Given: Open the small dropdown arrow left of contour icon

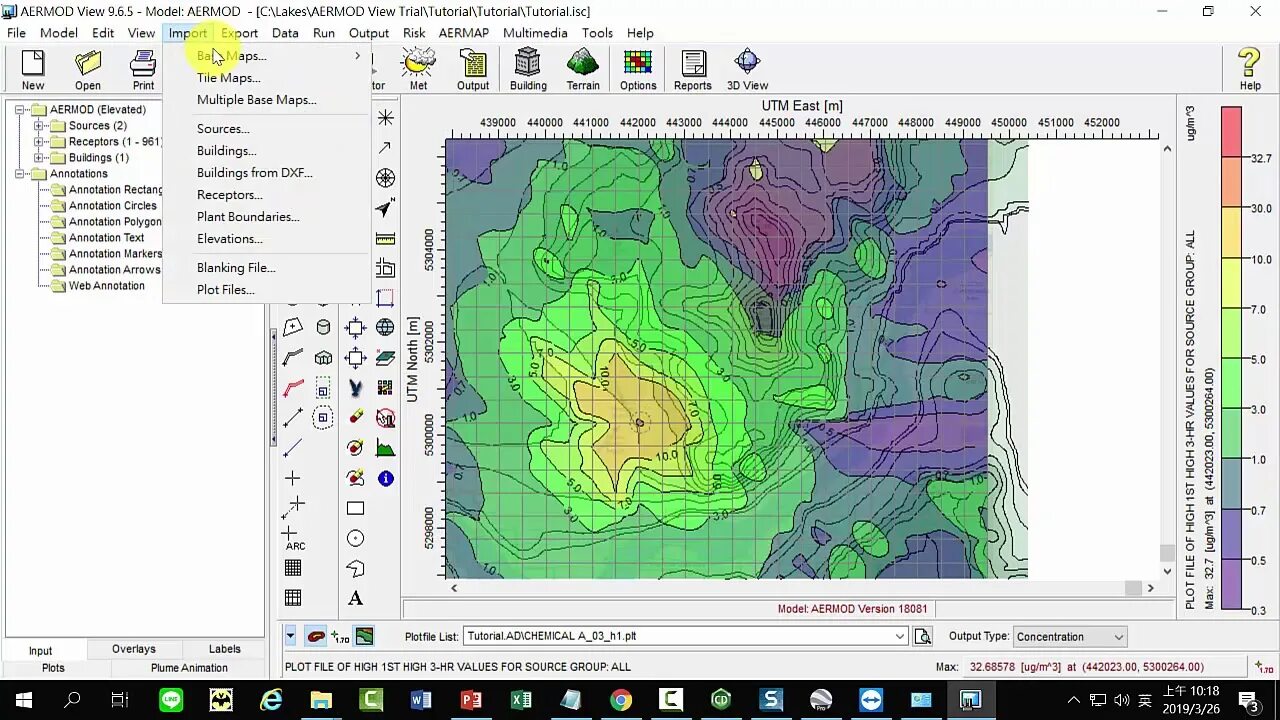Looking at the screenshot, I should coord(290,636).
